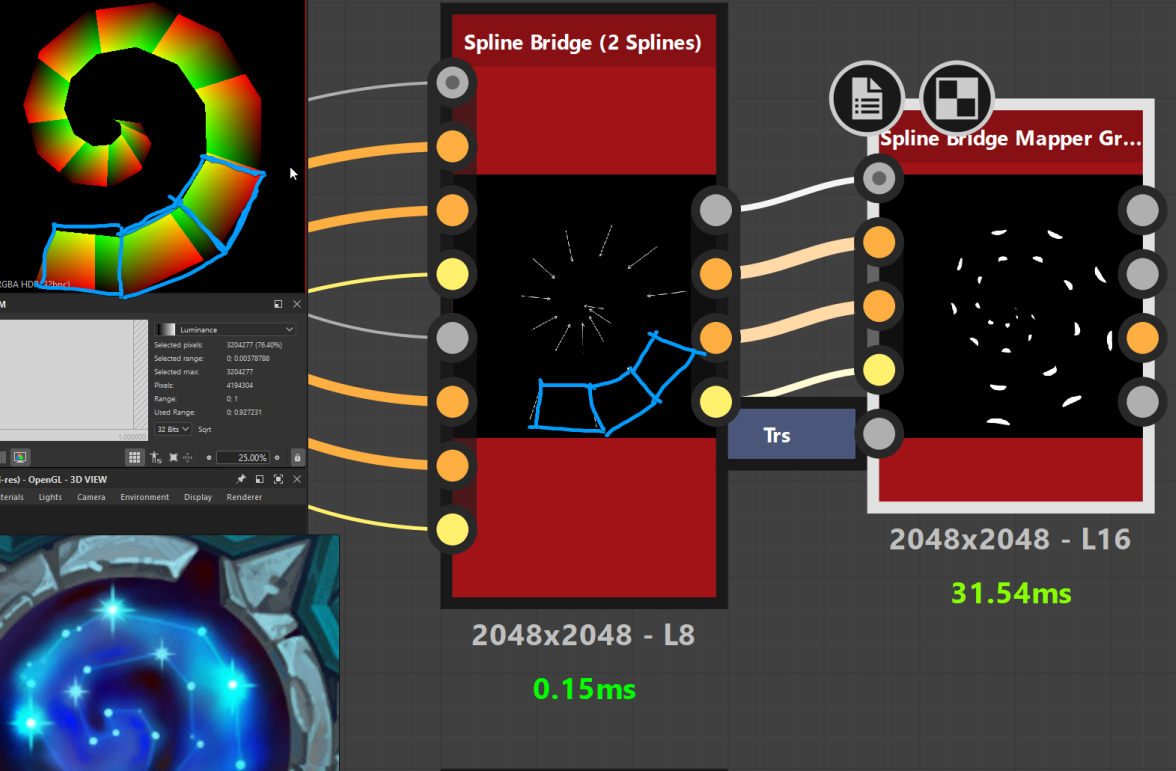The width and height of the screenshot is (1176, 771).
Task: Toggle the zoom lock icon in the 2D view toolbar
Action: click(x=298, y=457)
